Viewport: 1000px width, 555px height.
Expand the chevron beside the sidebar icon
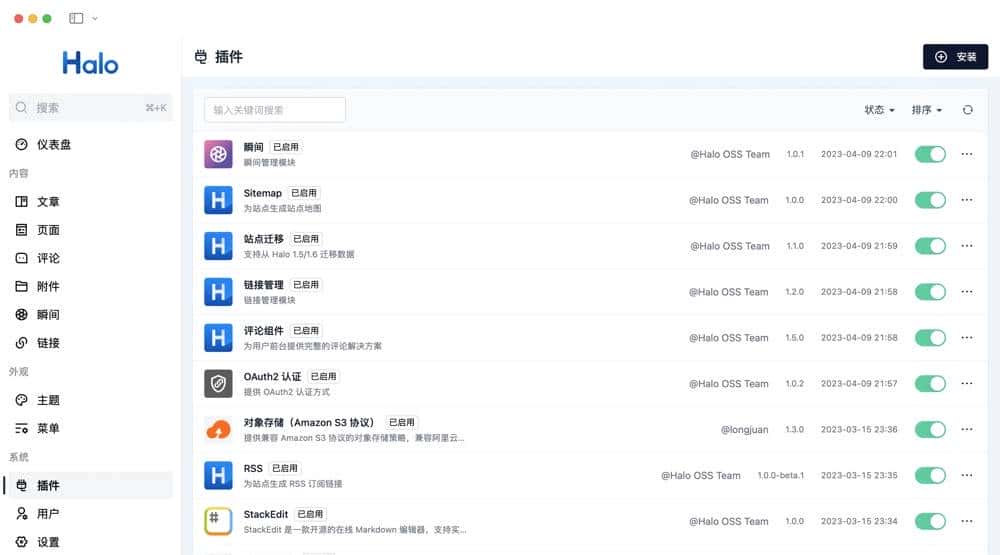click(95, 18)
